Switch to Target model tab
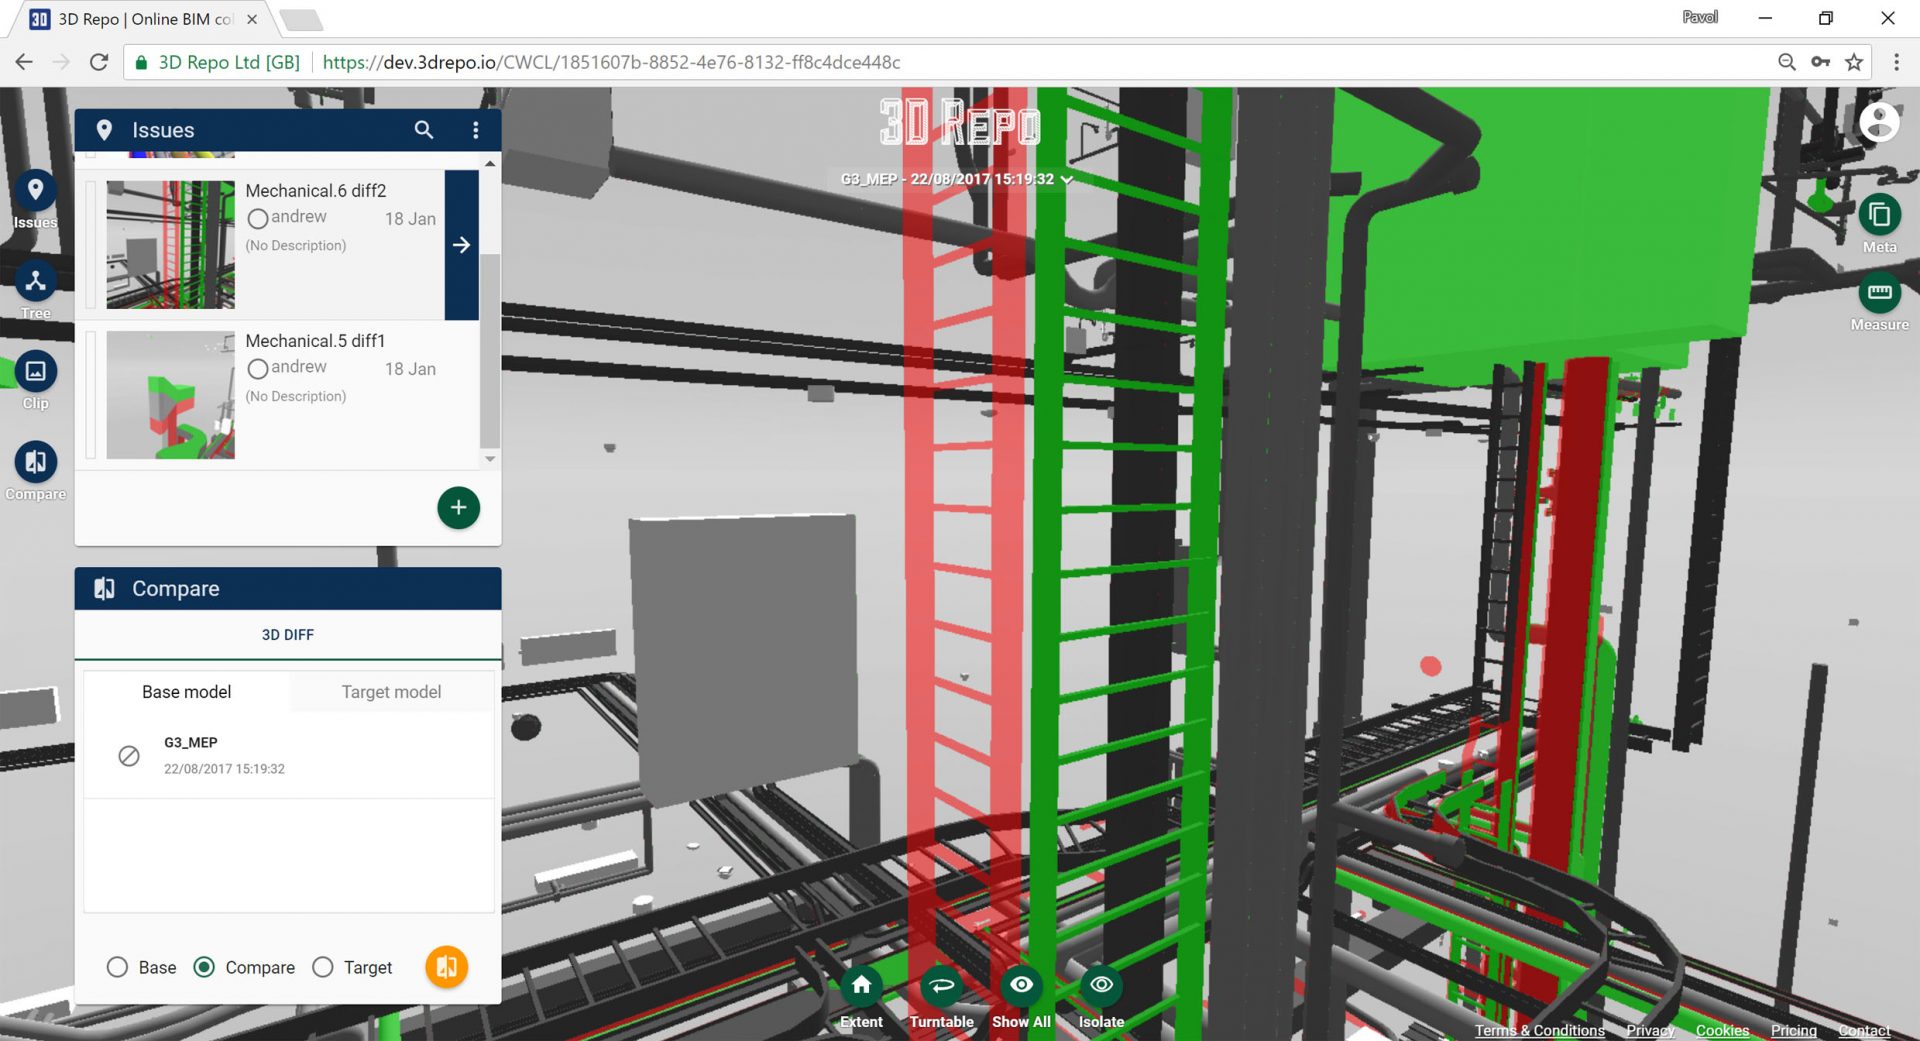 pyautogui.click(x=391, y=692)
